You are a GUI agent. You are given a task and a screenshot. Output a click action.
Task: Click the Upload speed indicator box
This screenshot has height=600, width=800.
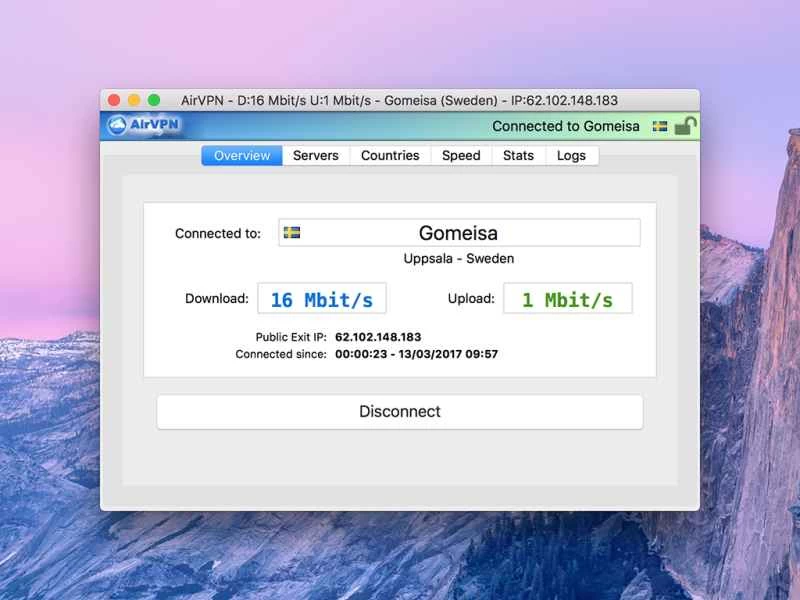point(567,297)
